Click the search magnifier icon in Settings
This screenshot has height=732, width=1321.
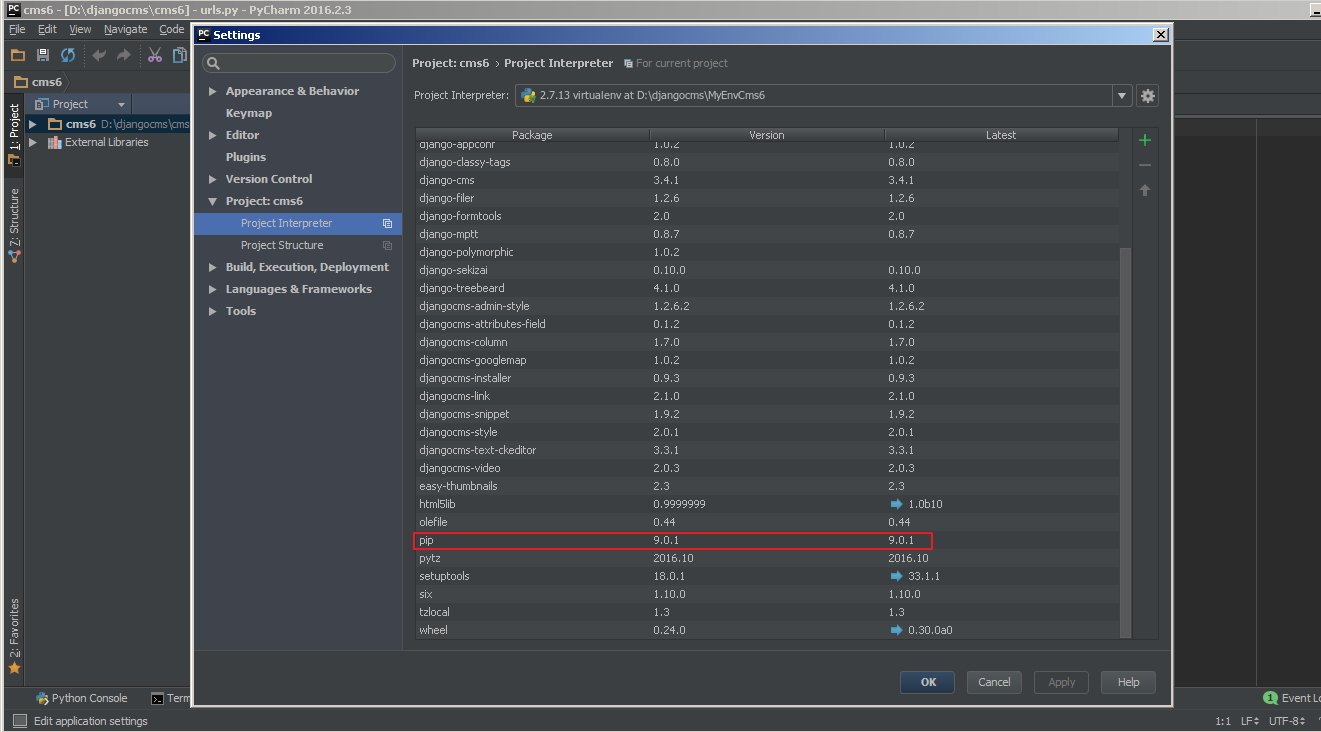213,64
